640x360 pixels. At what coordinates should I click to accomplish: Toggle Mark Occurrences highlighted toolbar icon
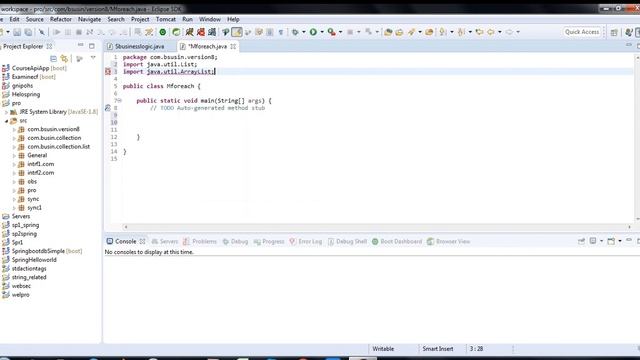tap(237, 32)
